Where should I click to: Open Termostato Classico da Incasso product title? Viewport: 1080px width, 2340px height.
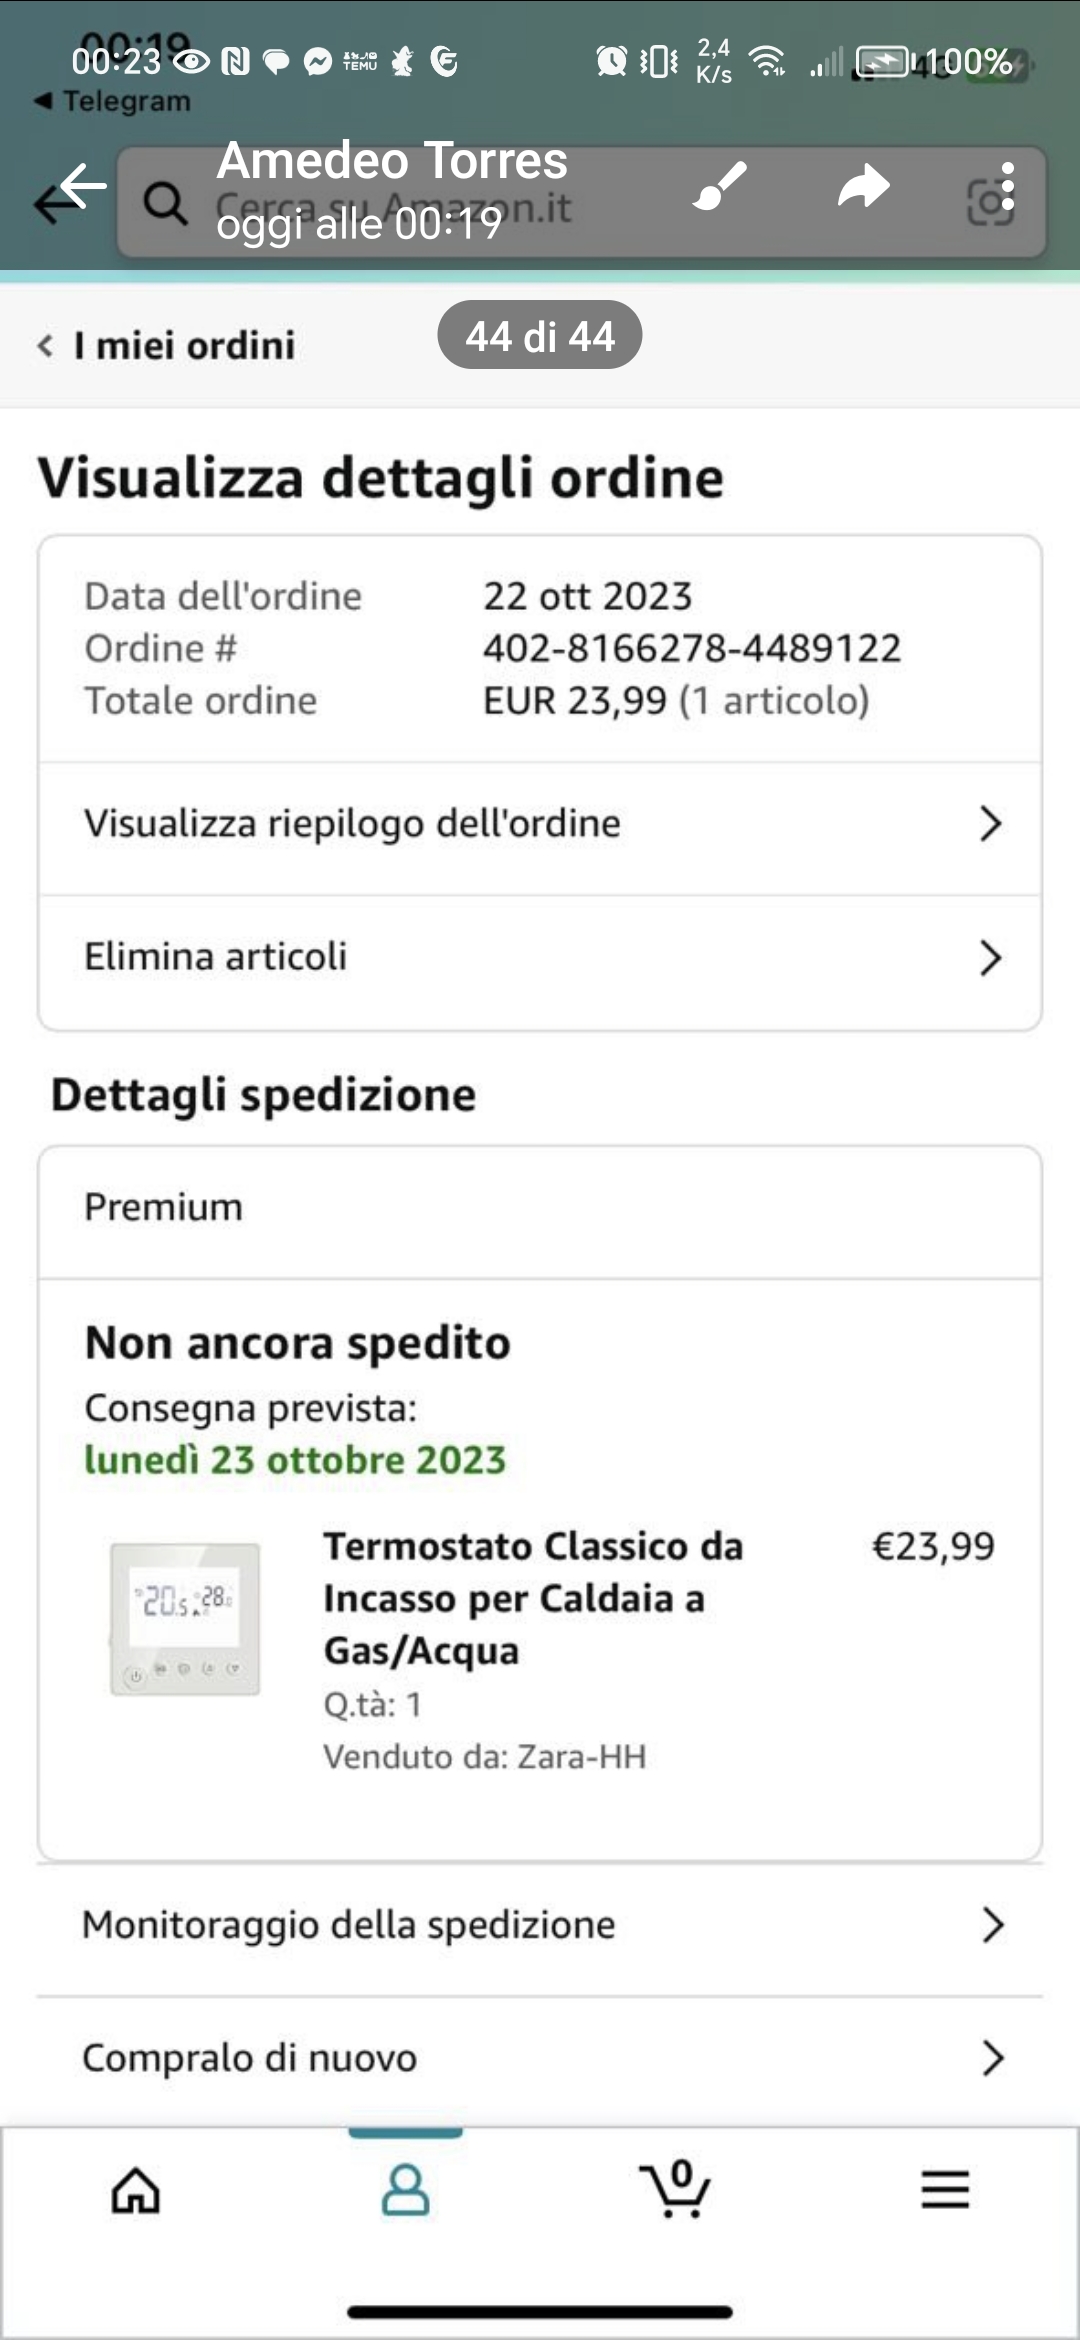point(533,1598)
